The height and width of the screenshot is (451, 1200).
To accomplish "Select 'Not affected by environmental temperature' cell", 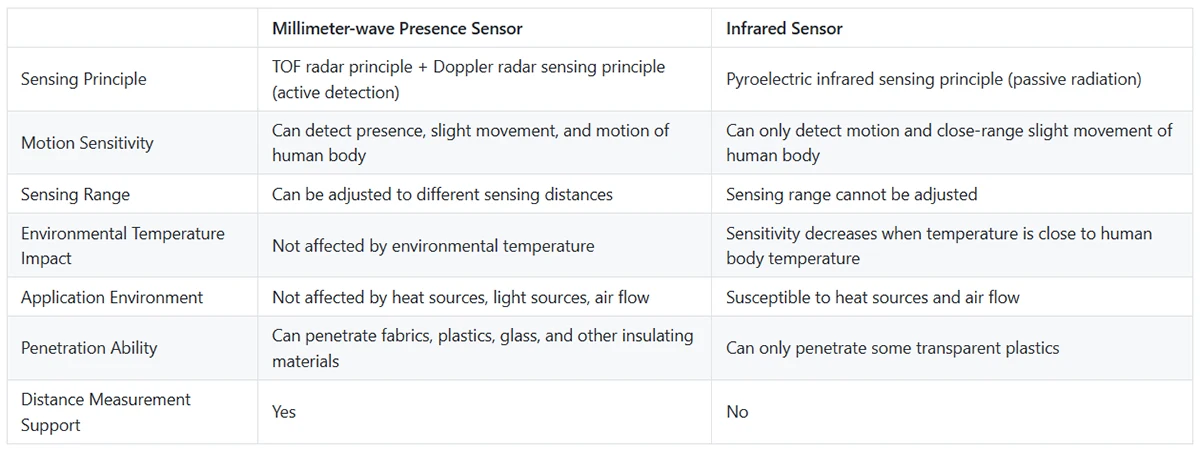I will pyautogui.click(x=433, y=246).
